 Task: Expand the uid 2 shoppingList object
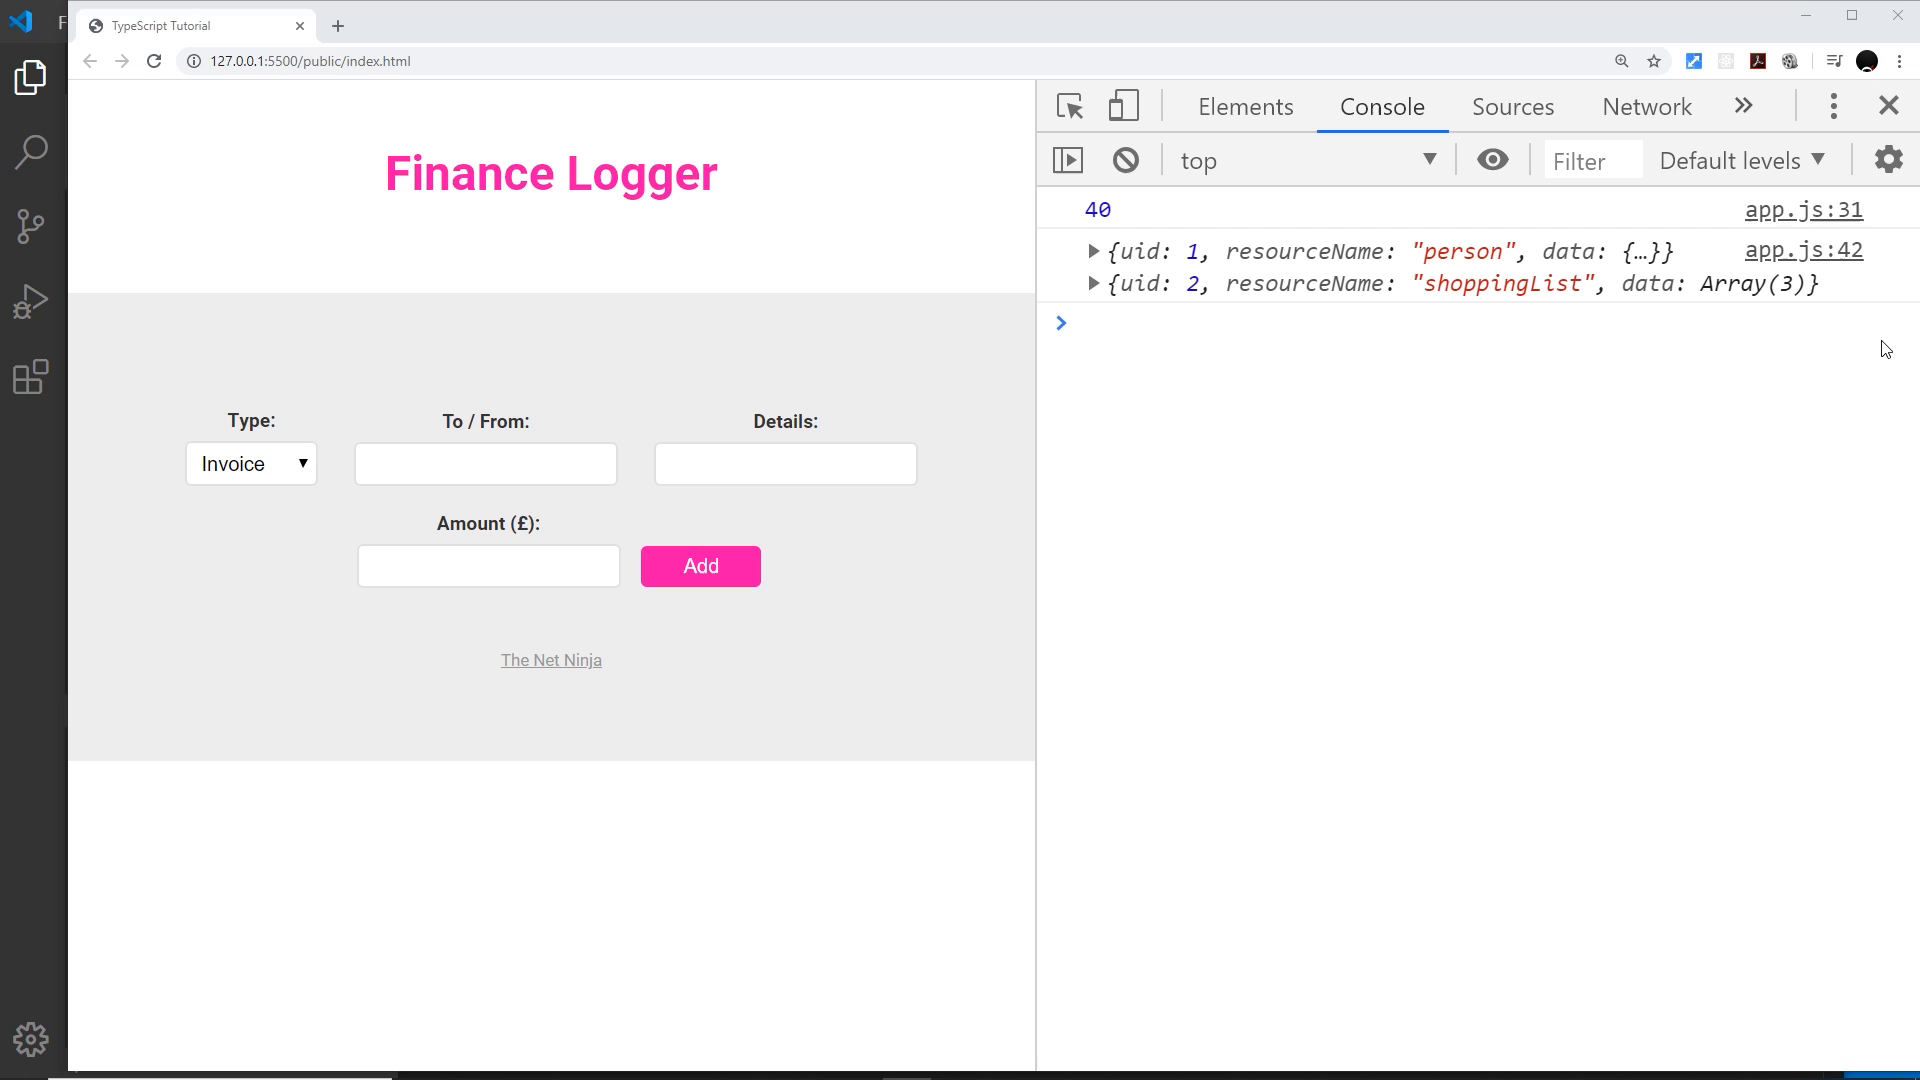pos(1093,283)
